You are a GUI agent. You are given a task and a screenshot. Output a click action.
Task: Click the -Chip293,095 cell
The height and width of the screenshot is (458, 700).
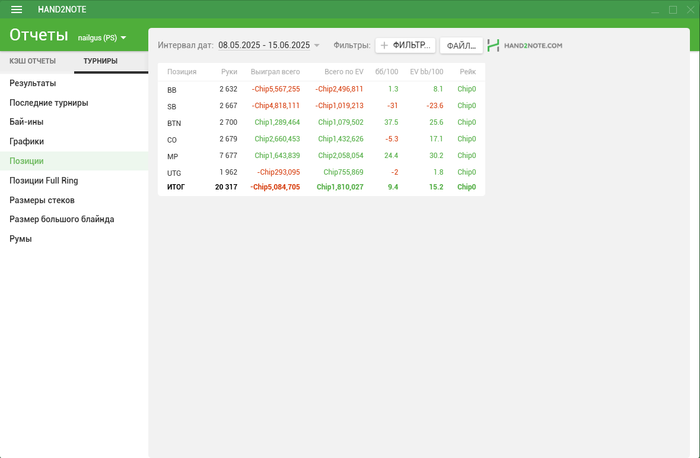(x=279, y=172)
